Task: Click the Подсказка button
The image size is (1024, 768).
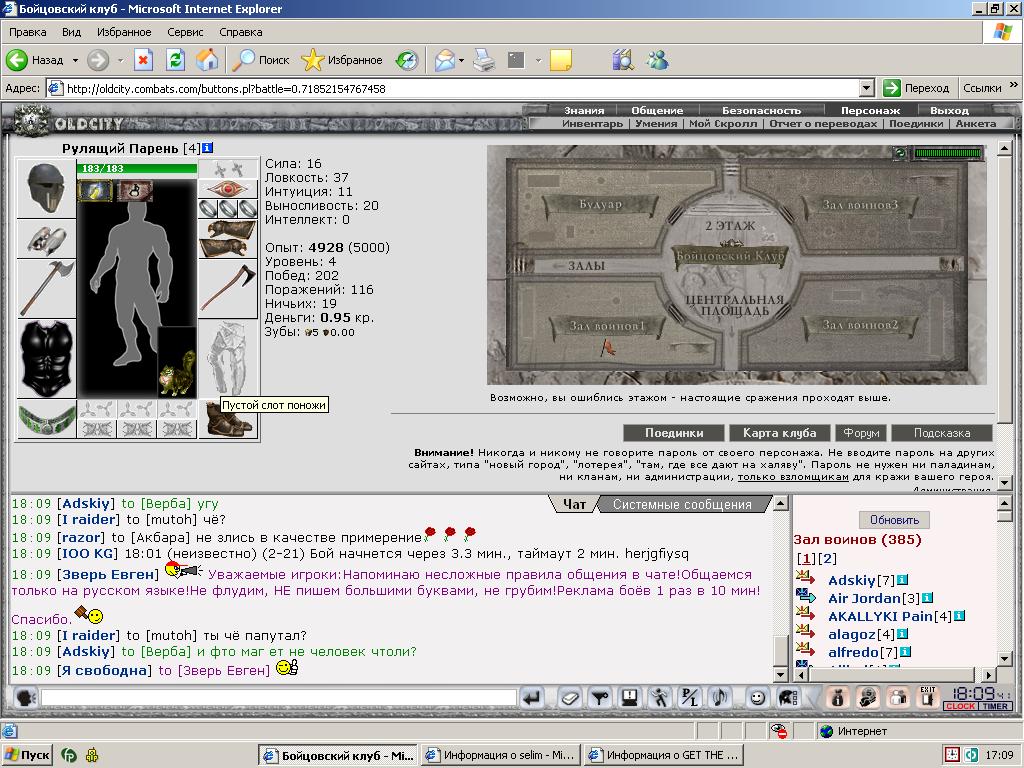Action: [942, 433]
